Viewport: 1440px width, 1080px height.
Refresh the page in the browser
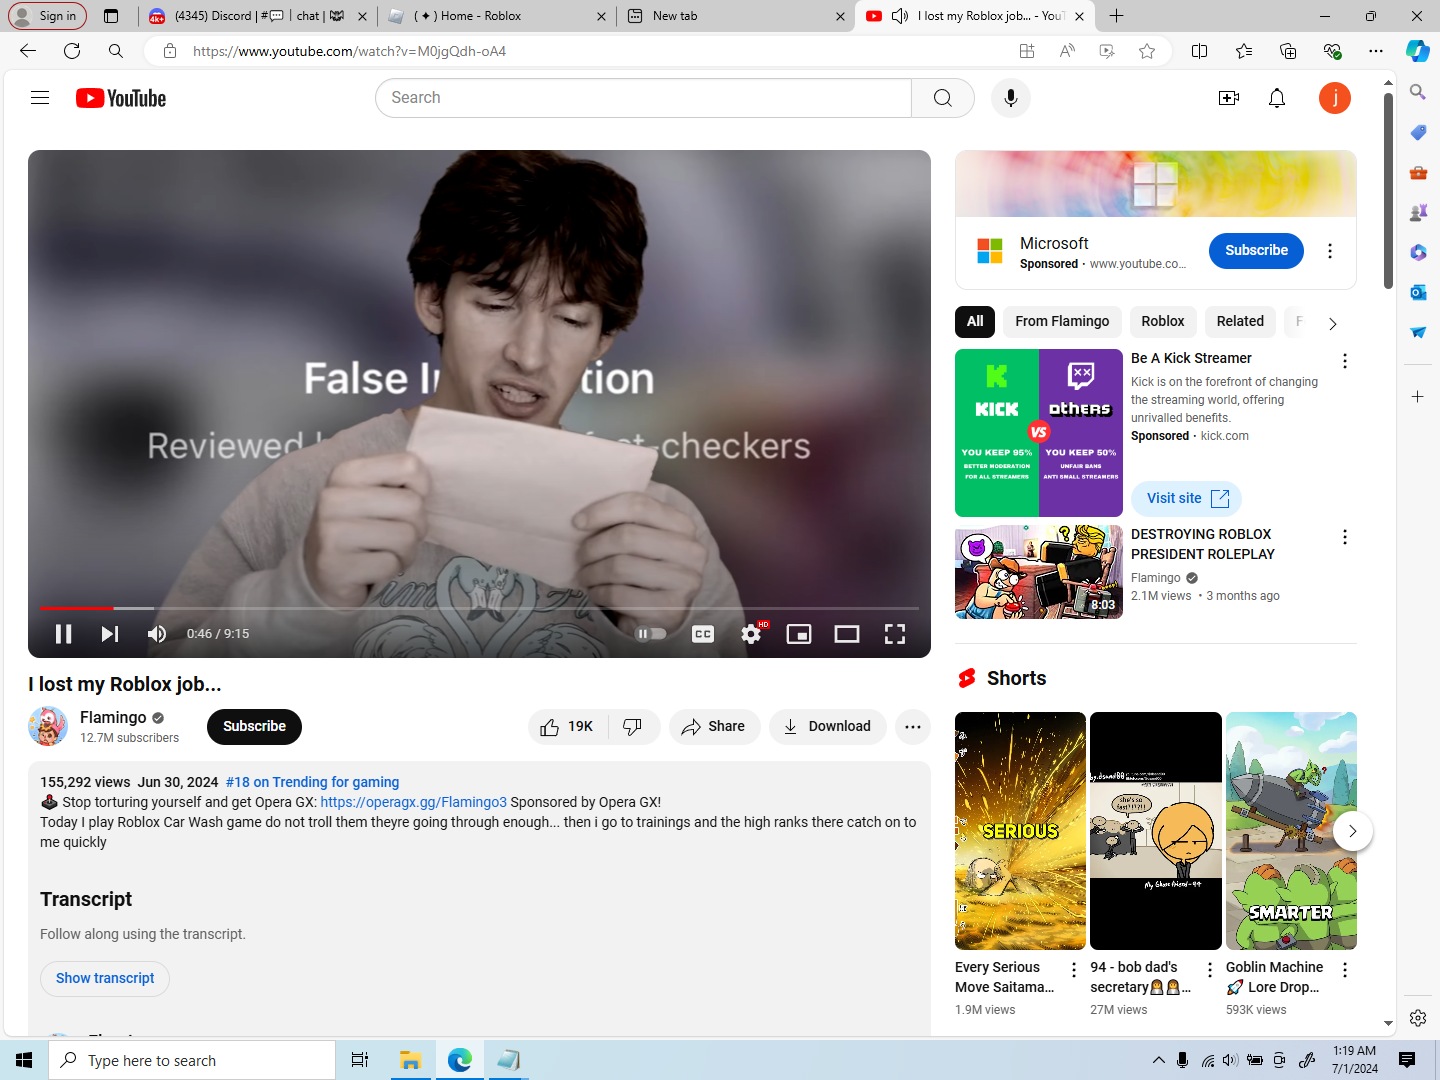tap(72, 51)
